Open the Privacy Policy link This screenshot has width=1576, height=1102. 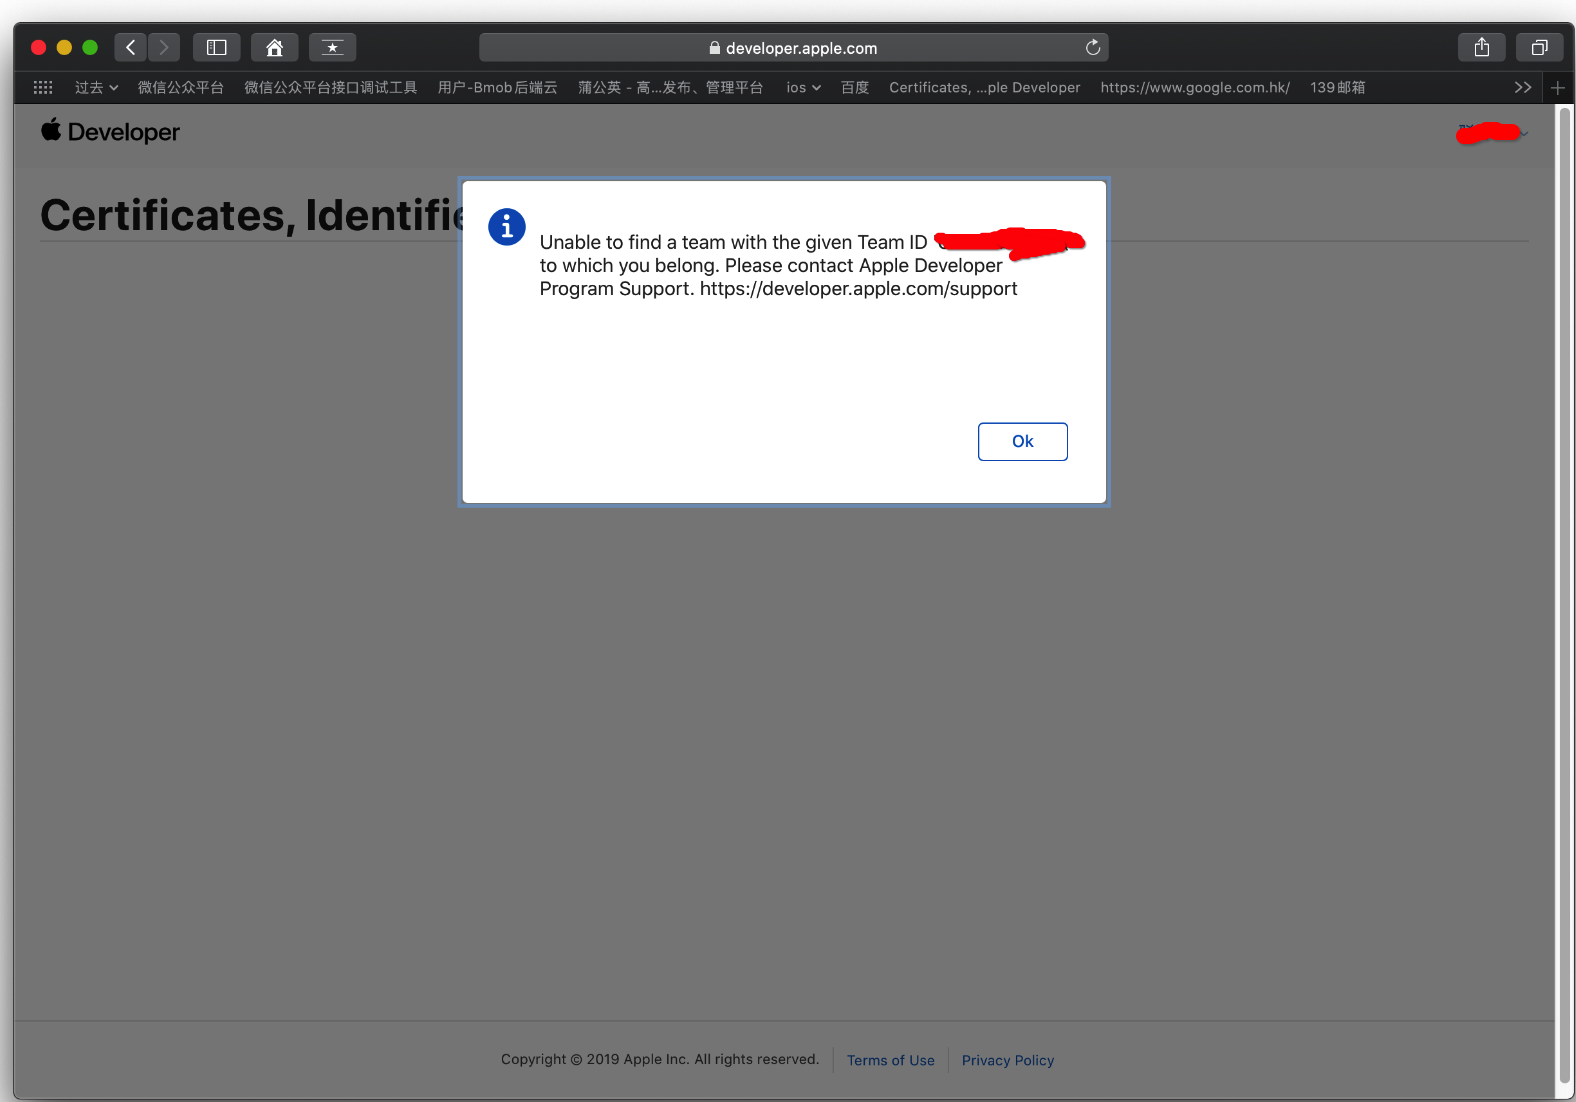click(x=1008, y=1060)
